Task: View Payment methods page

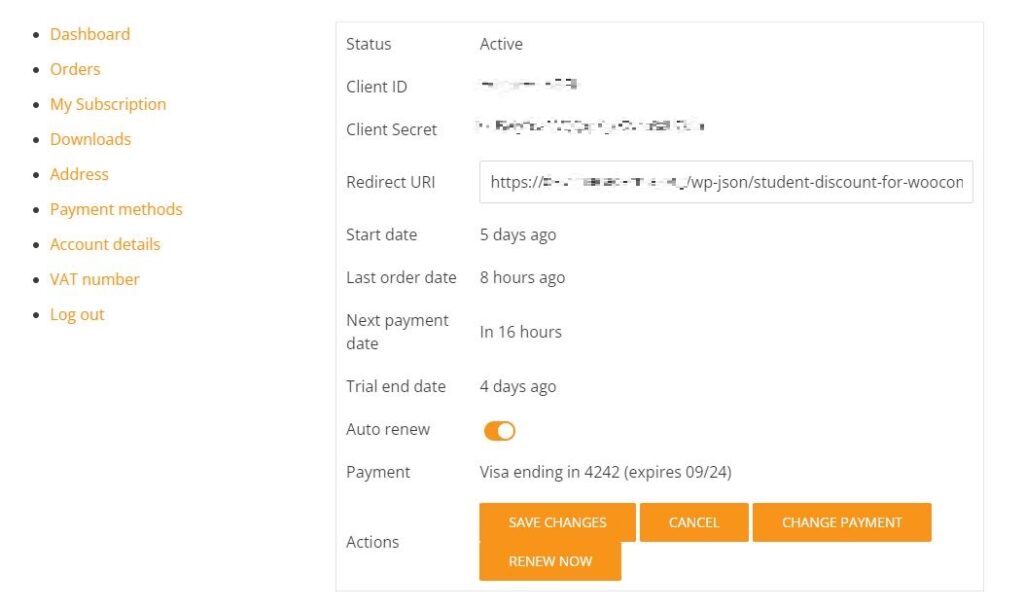Action: pyautogui.click(x=116, y=209)
